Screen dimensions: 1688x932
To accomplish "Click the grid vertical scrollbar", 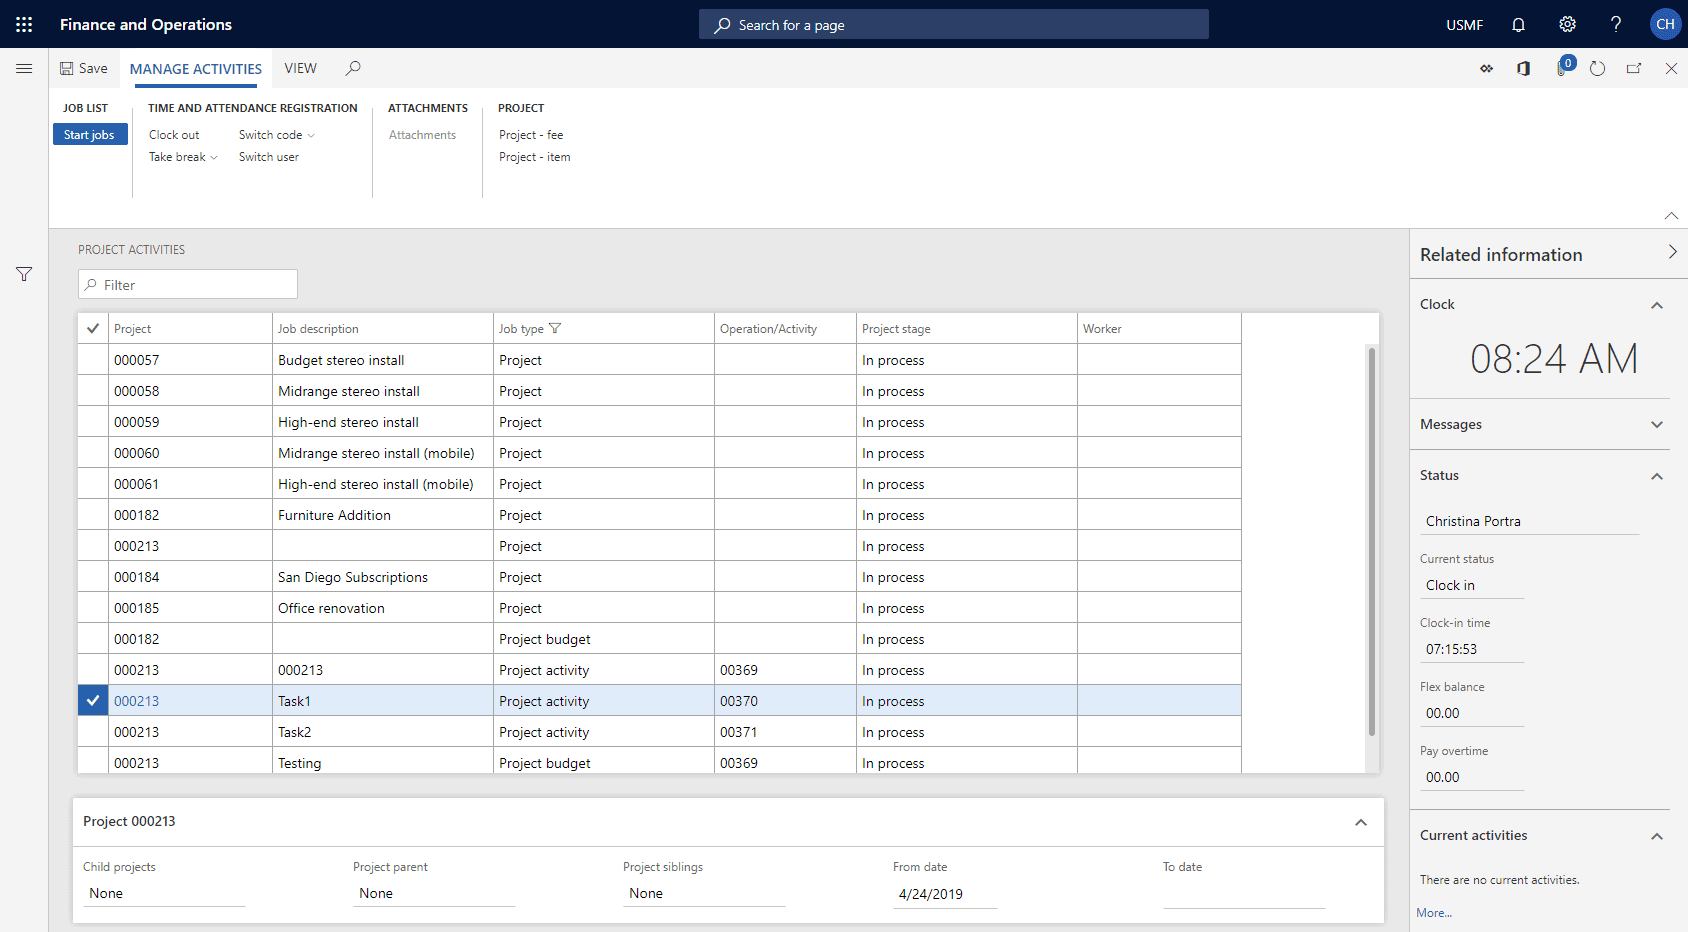I will [x=1372, y=541].
